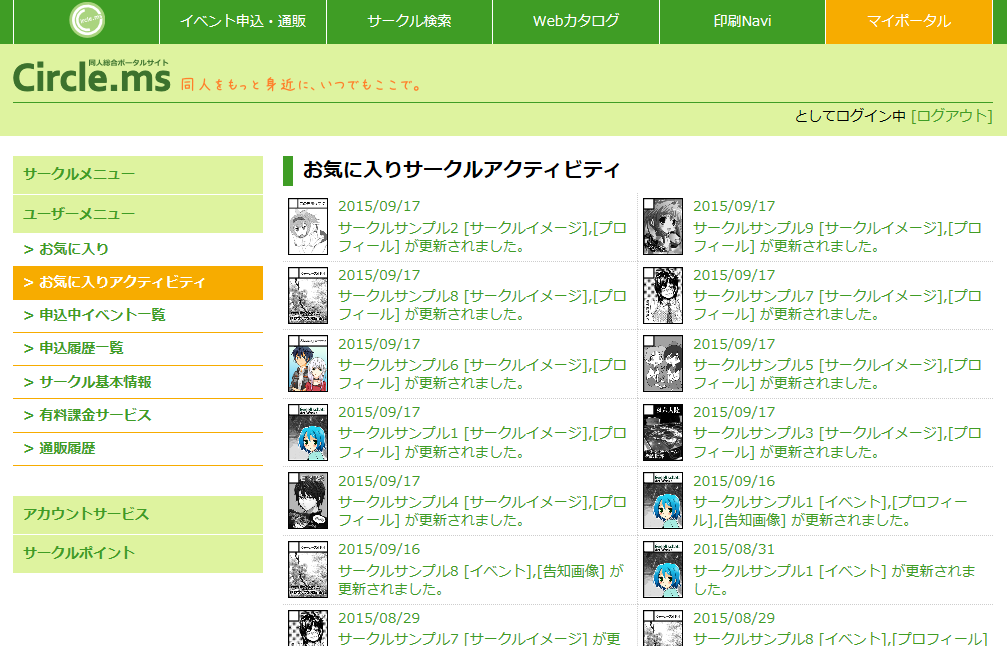Open the サークルサンプル1 [イベント],[プロフィール],[告知画像] update link
This screenshot has width=1007, height=646.
830,511
